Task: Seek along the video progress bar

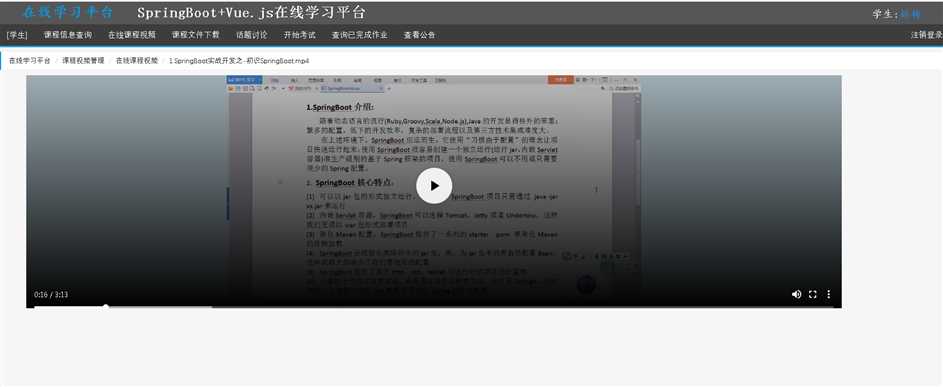Action: (x=434, y=307)
